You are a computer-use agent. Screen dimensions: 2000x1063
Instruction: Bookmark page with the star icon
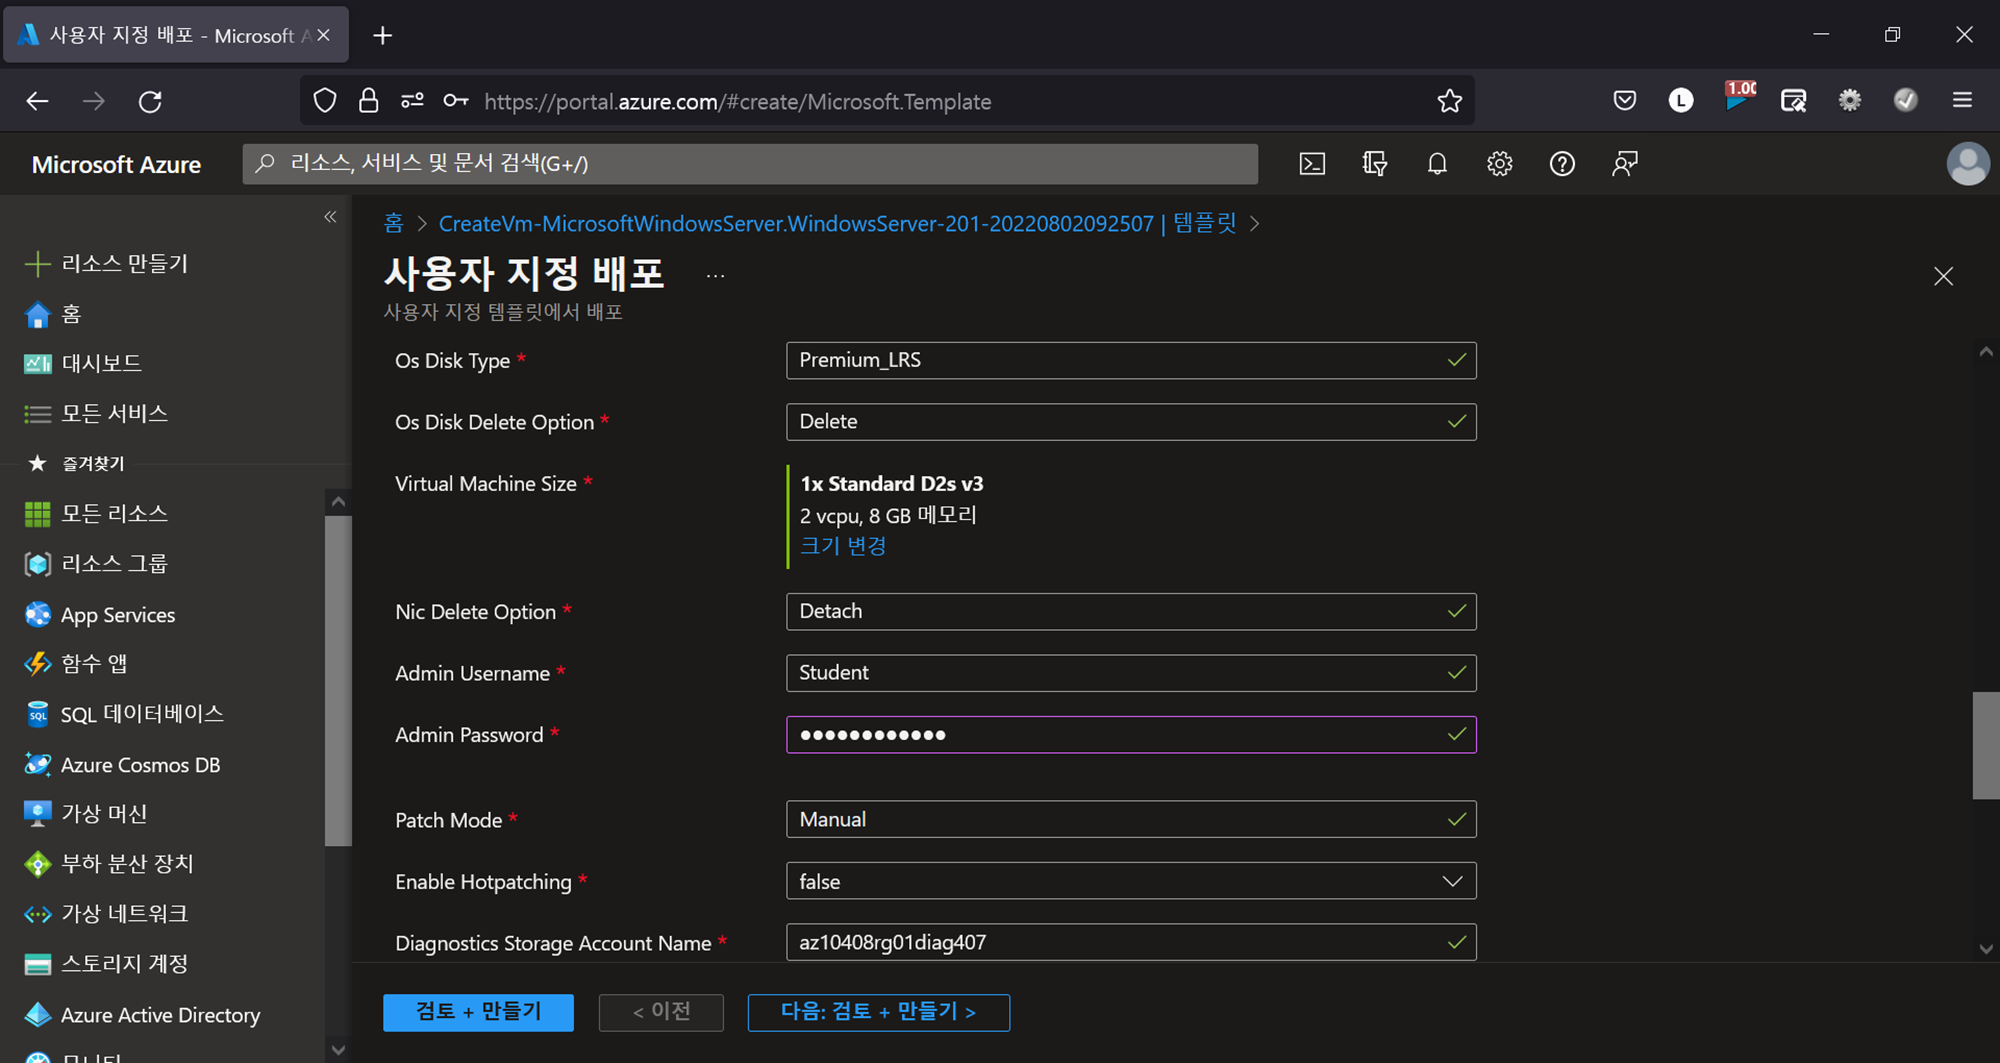point(1449,101)
